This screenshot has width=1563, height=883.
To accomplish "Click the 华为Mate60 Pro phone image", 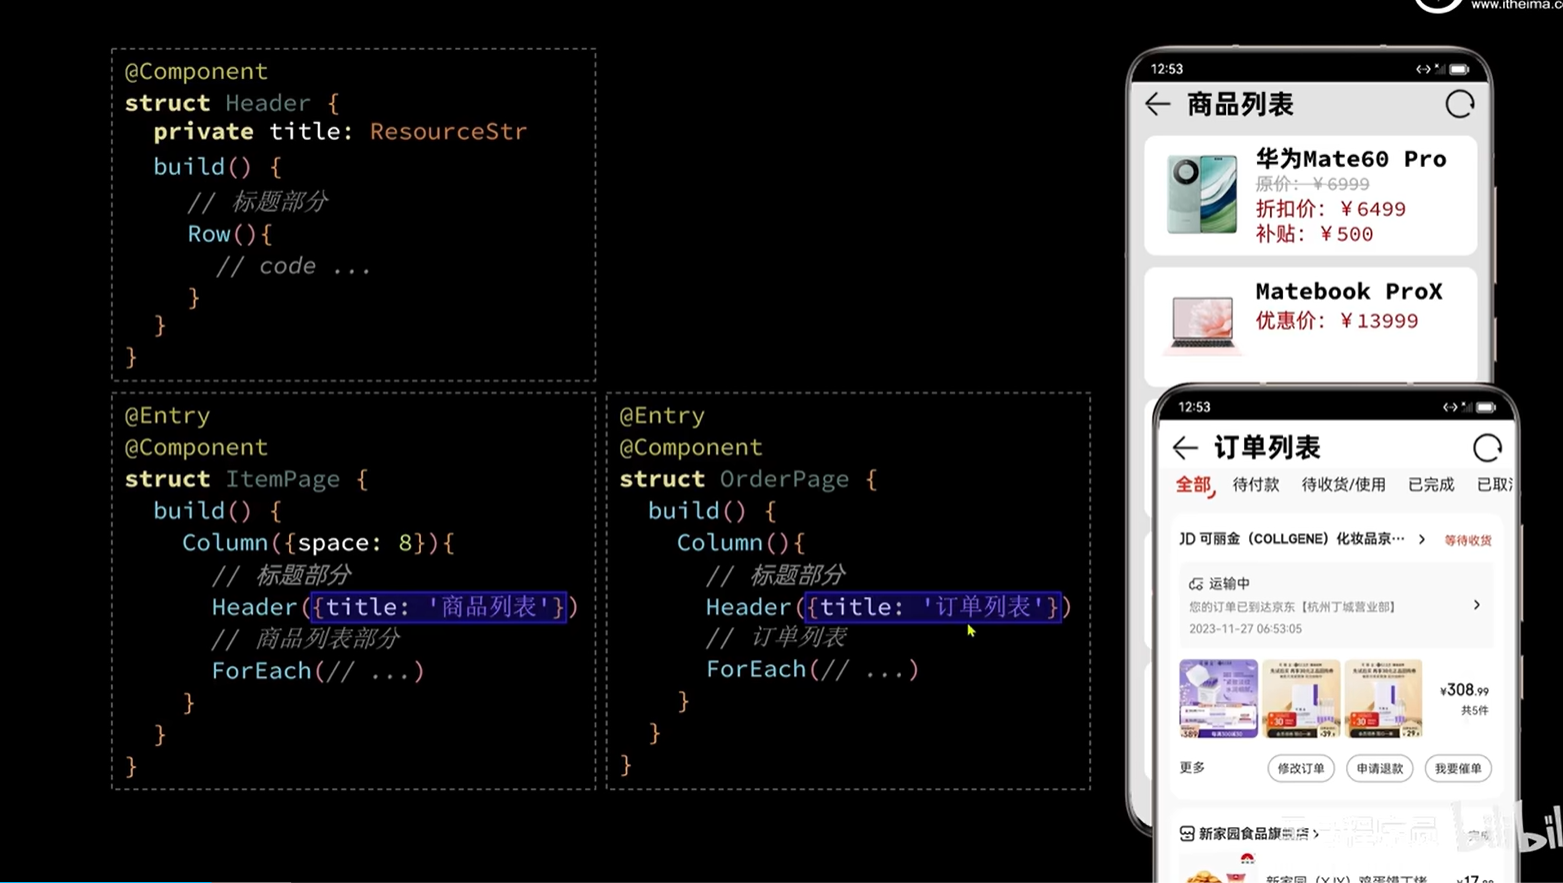I will [1201, 194].
